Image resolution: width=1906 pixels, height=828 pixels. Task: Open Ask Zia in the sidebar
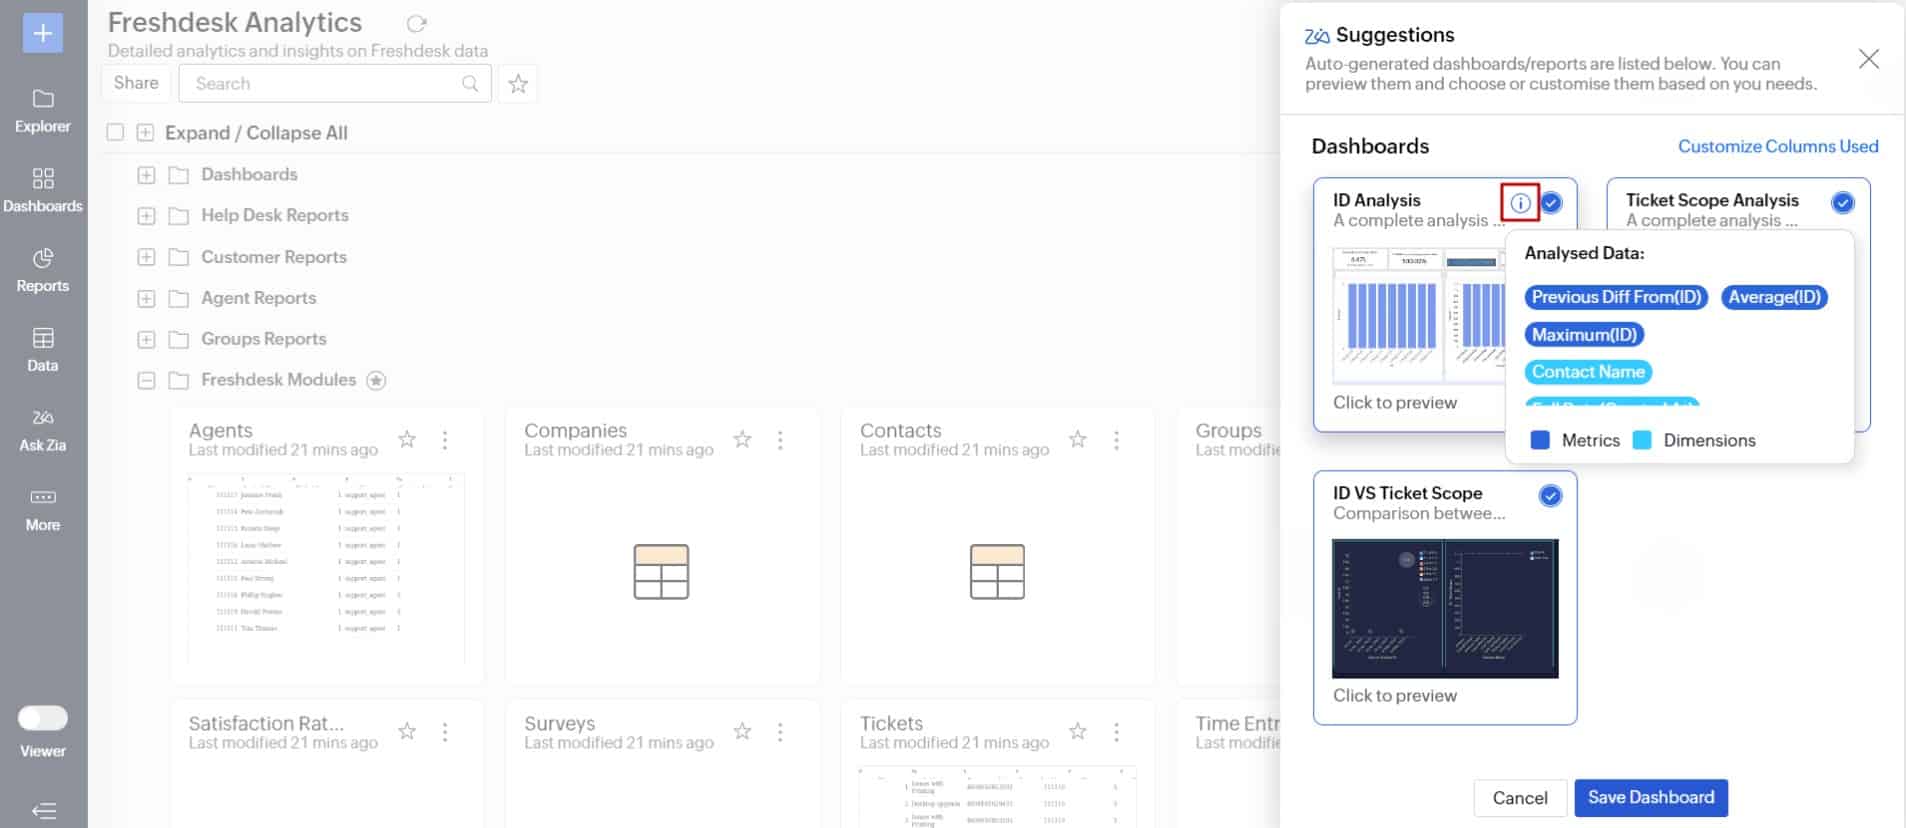tap(43, 430)
